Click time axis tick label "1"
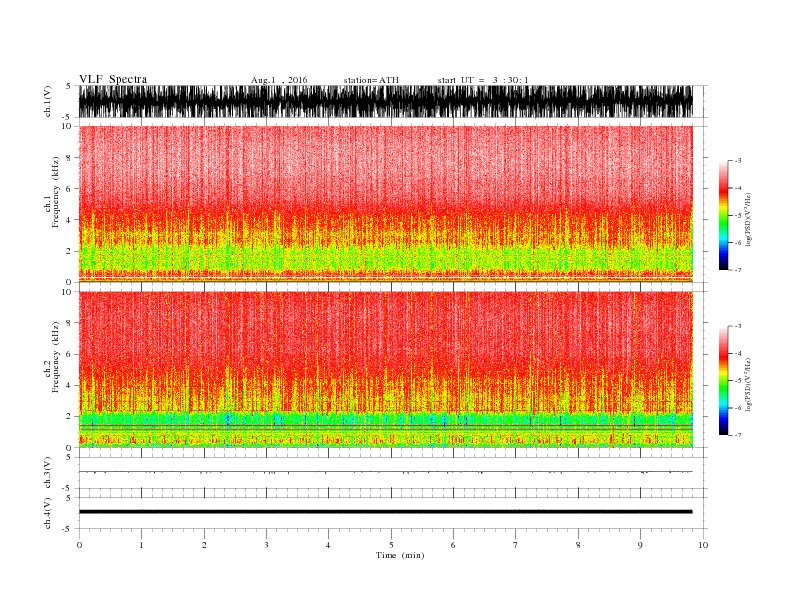This screenshot has width=792, height=612. click(141, 545)
